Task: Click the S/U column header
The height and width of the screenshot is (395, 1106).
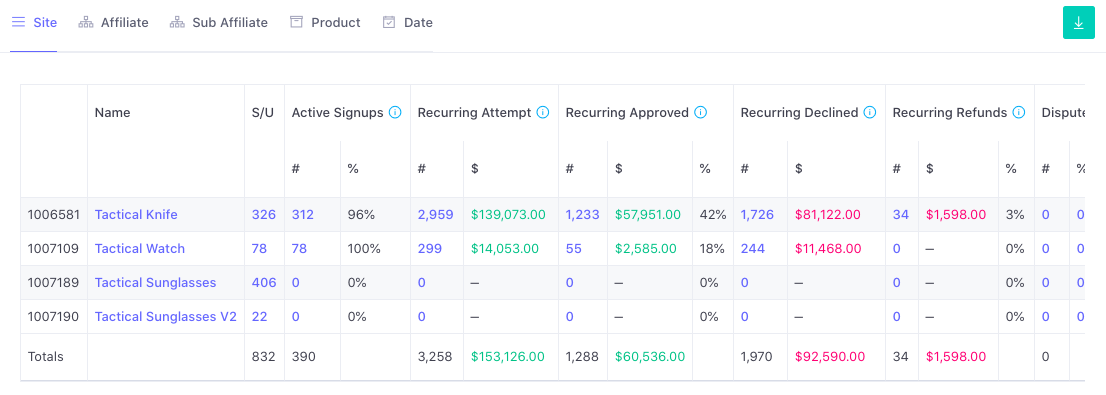Action: pos(262,112)
